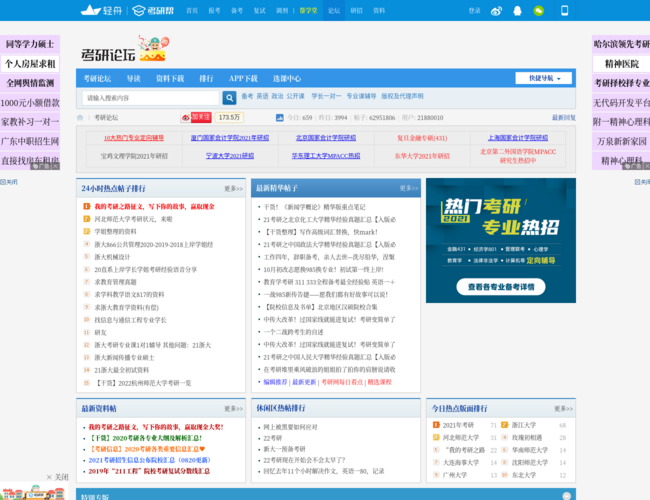Click rank 1 badge in 24小时热点帖子排行
The image size is (650, 500).
[x=87, y=206]
